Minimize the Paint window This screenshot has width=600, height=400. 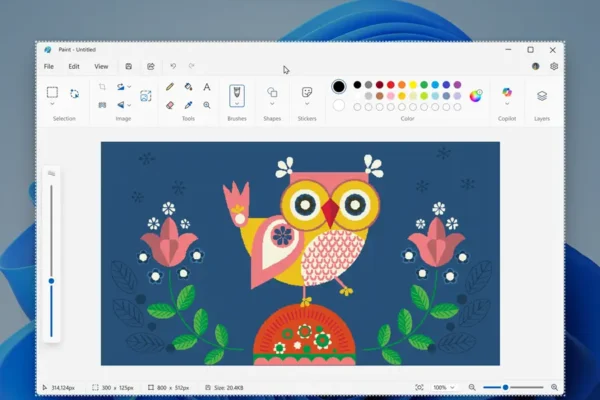pyautogui.click(x=508, y=50)
